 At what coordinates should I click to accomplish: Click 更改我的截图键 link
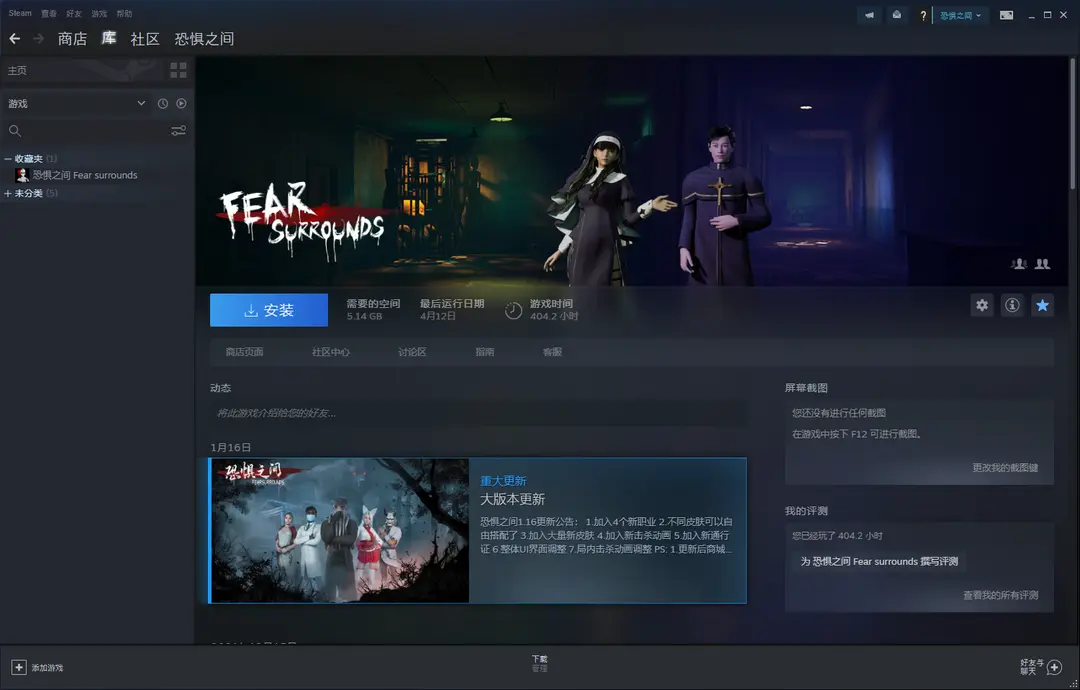[1005, 468]
